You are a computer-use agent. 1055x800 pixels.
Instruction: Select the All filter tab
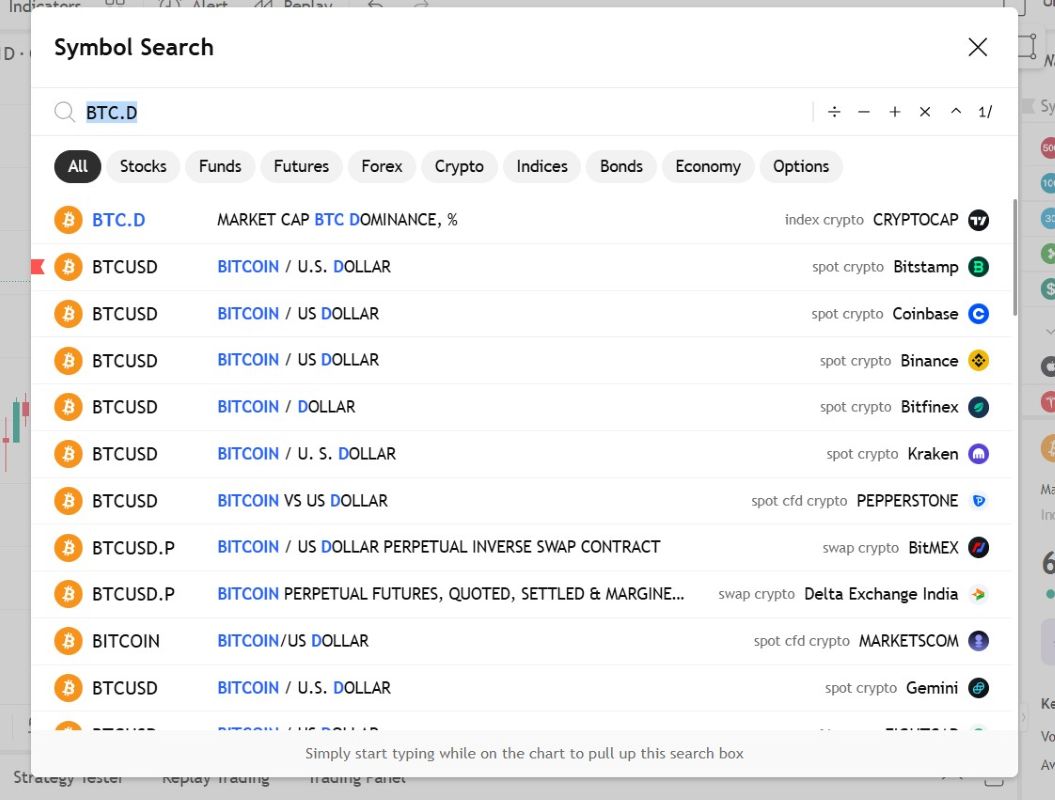(x=77, y=166)
